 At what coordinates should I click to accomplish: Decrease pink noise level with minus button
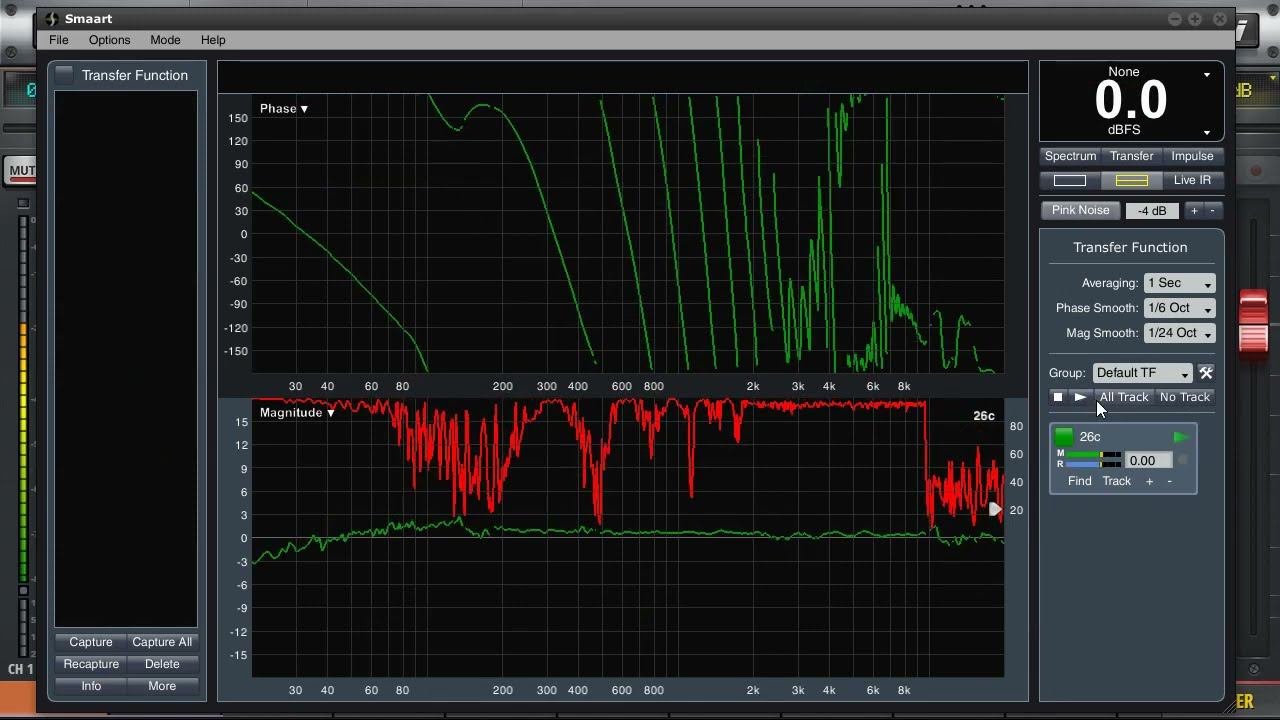coord(1213,210)
